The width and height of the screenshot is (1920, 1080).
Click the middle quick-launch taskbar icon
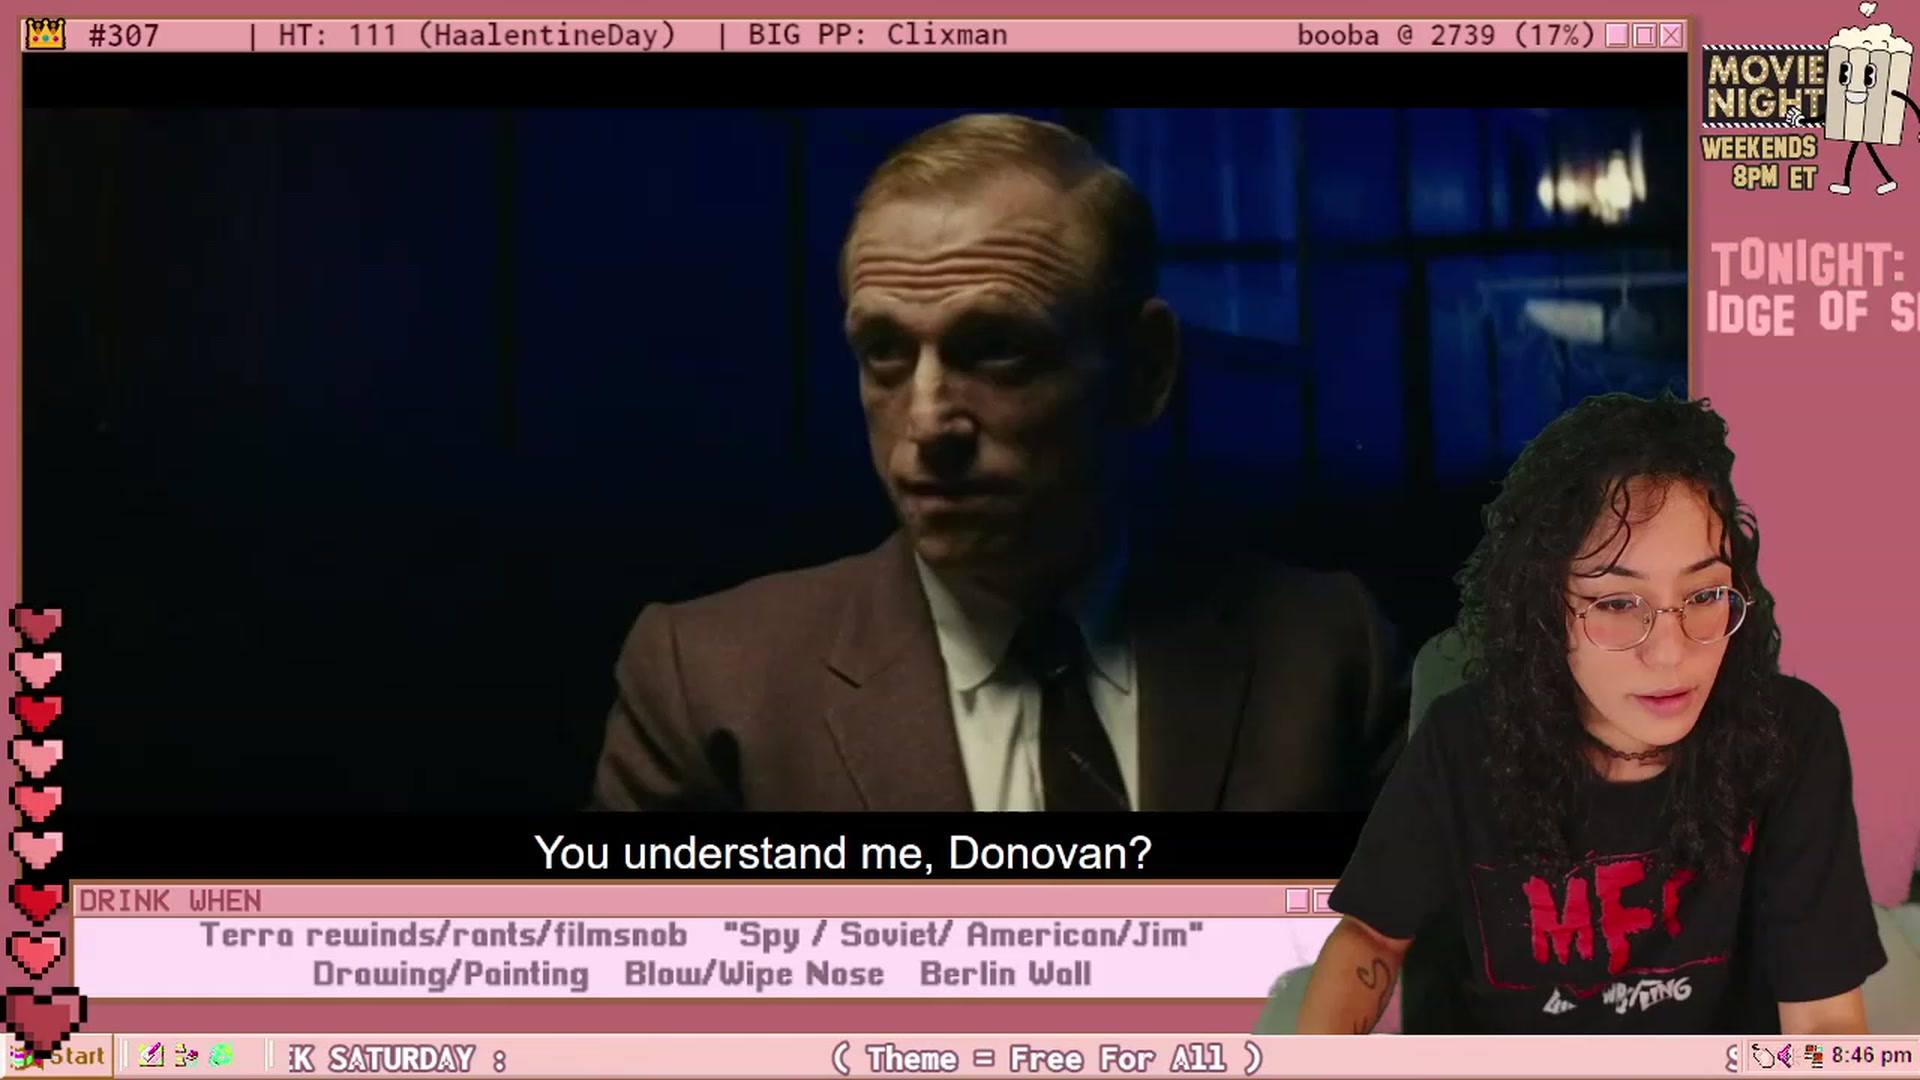(186, 1056)
